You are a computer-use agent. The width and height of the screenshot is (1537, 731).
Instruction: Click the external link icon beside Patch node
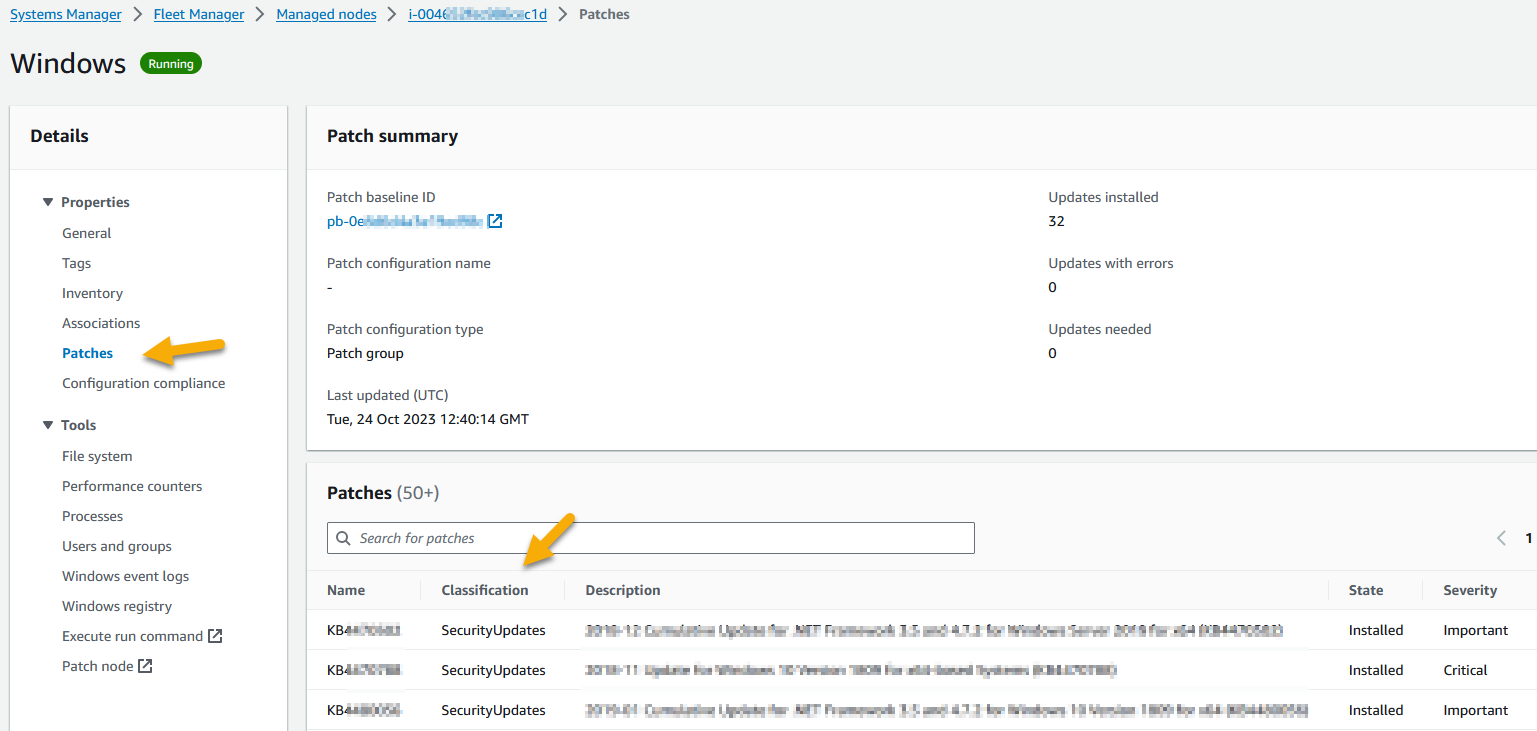[145, 665]
